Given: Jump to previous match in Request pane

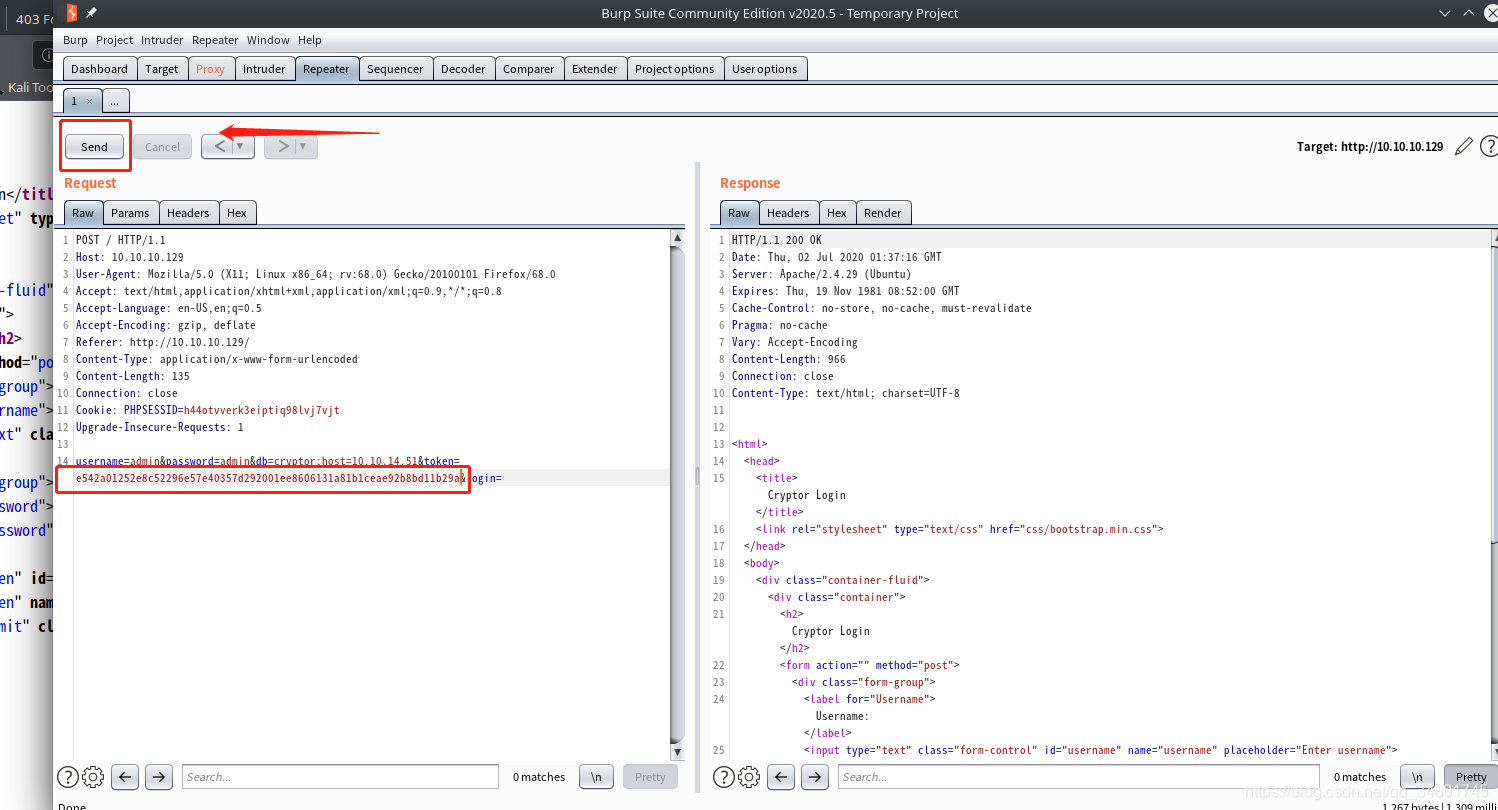Looking at the screenshot, I should [125, 777].
